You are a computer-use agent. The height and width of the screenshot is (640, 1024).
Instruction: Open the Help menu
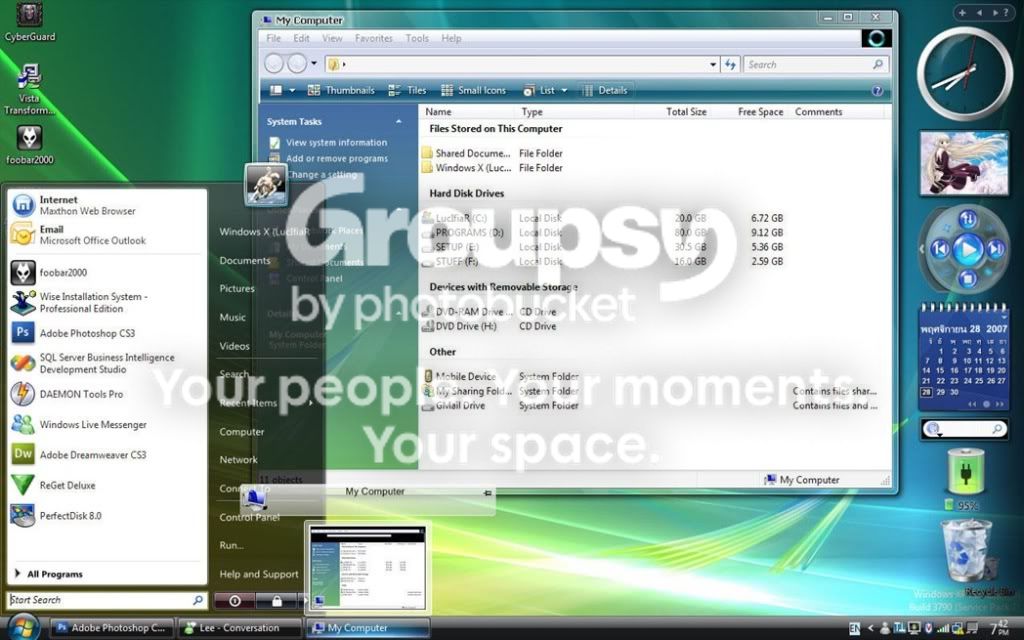[451, 39]
